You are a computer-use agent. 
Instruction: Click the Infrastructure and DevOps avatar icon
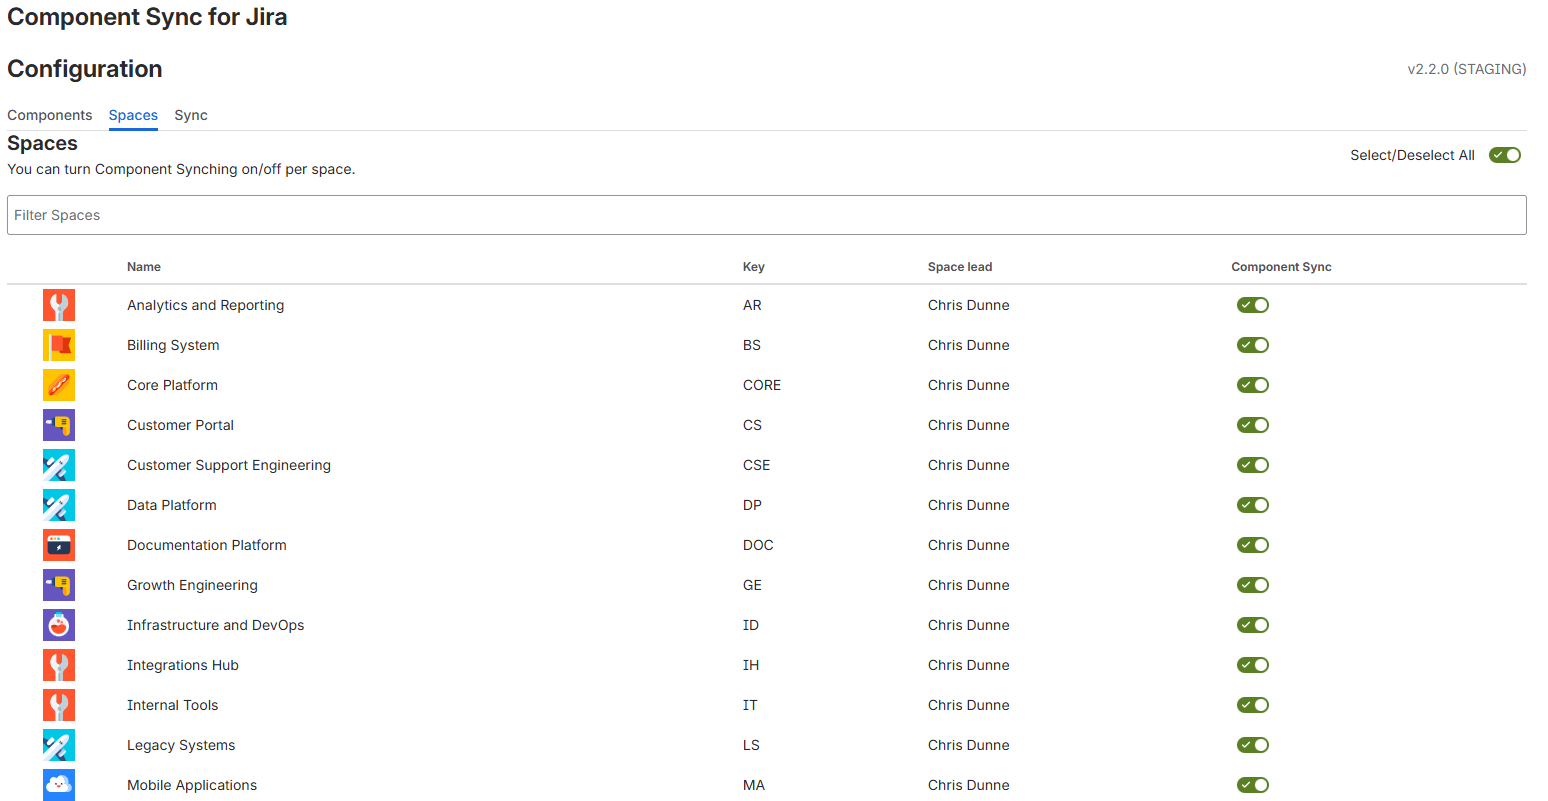[58, 625]
